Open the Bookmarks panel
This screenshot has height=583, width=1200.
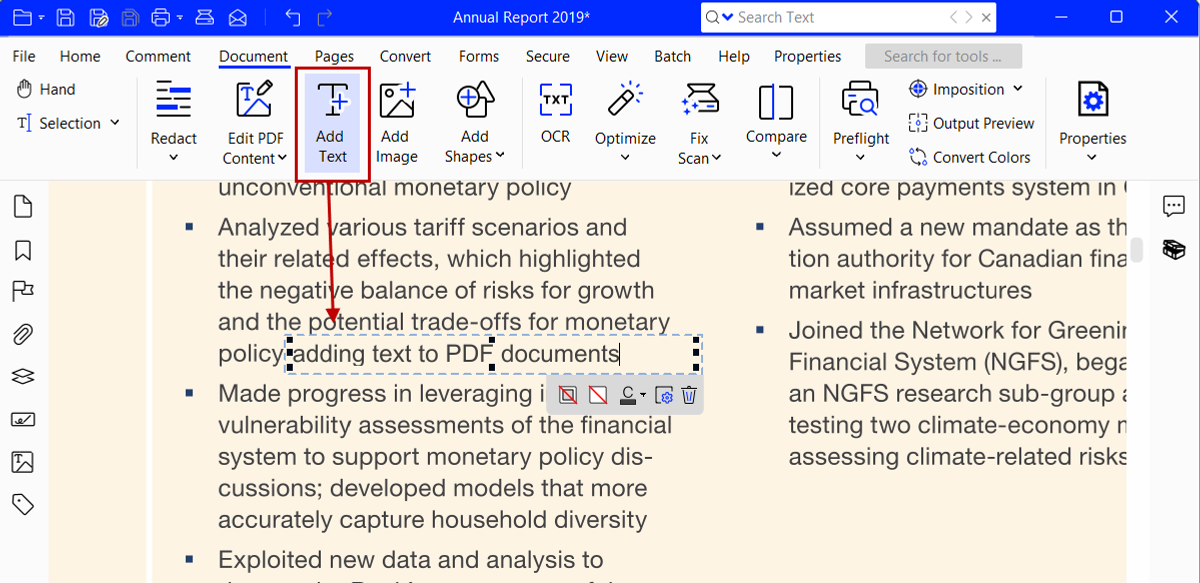pos(23,248)
